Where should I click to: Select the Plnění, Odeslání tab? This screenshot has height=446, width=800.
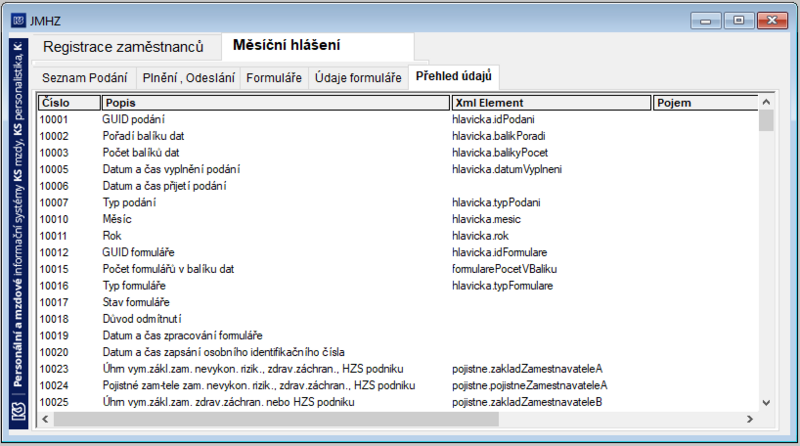[188, 78]
